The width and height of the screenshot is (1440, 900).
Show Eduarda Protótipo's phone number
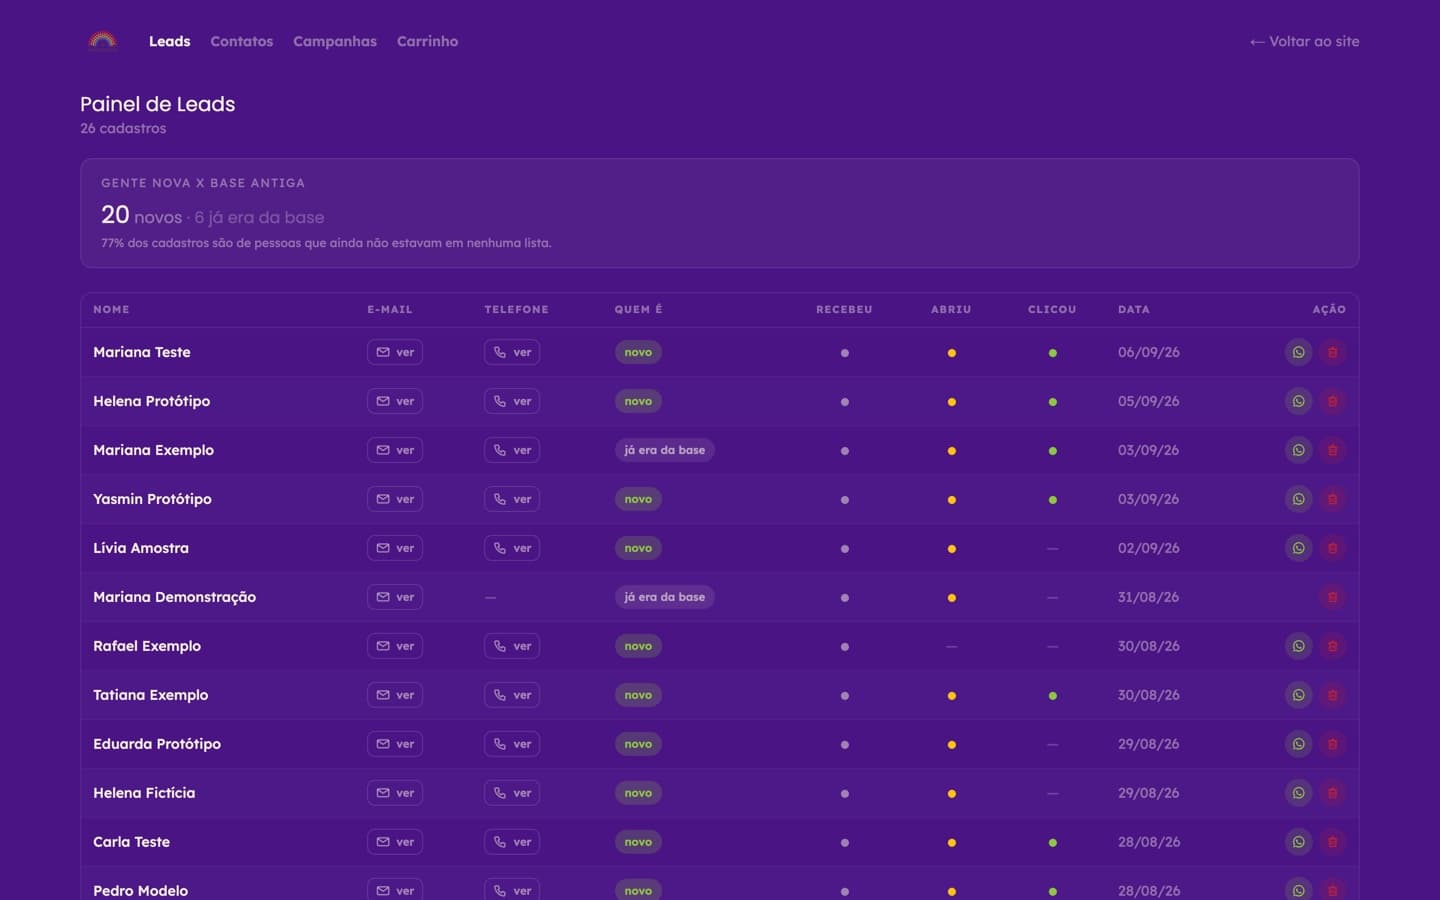tap(512, 744)
